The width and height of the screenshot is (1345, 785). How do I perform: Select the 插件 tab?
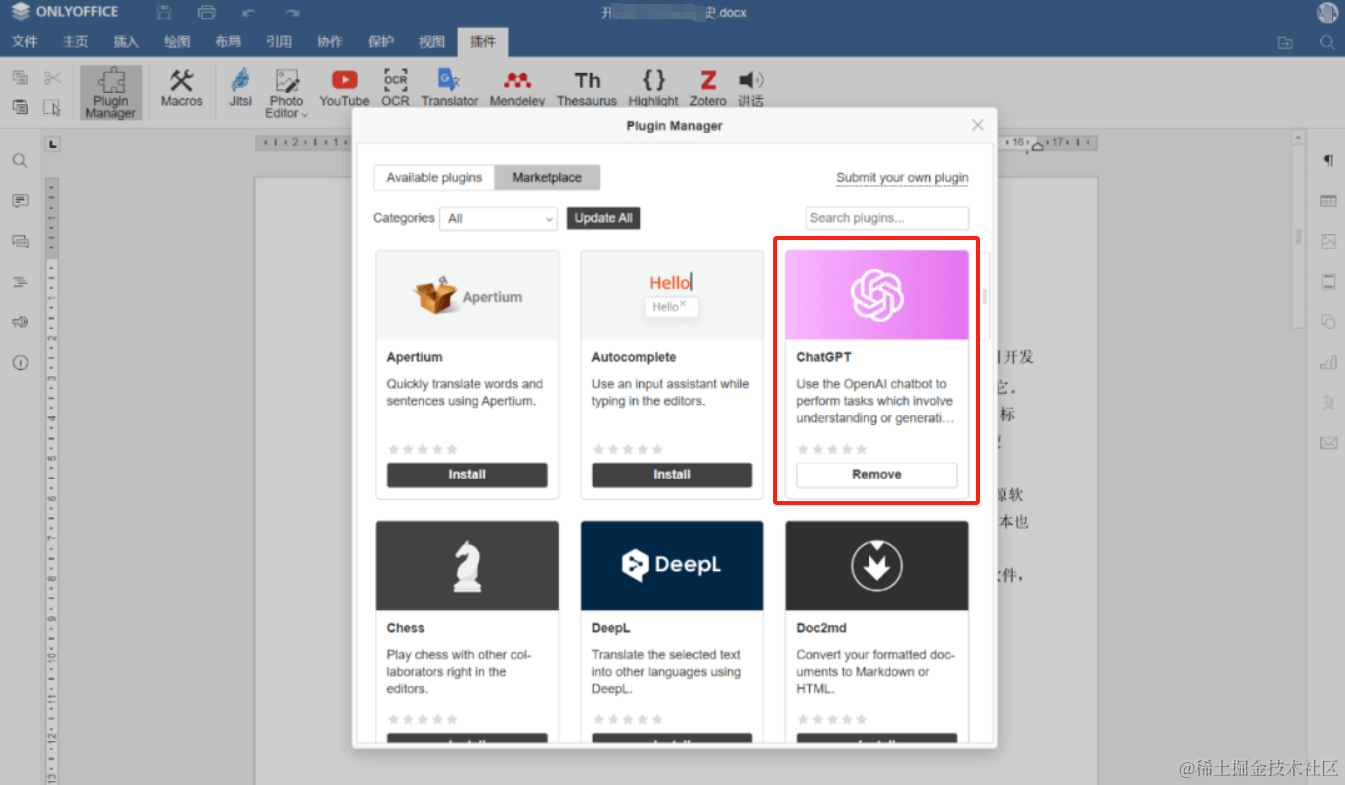[x=483, y=42]
